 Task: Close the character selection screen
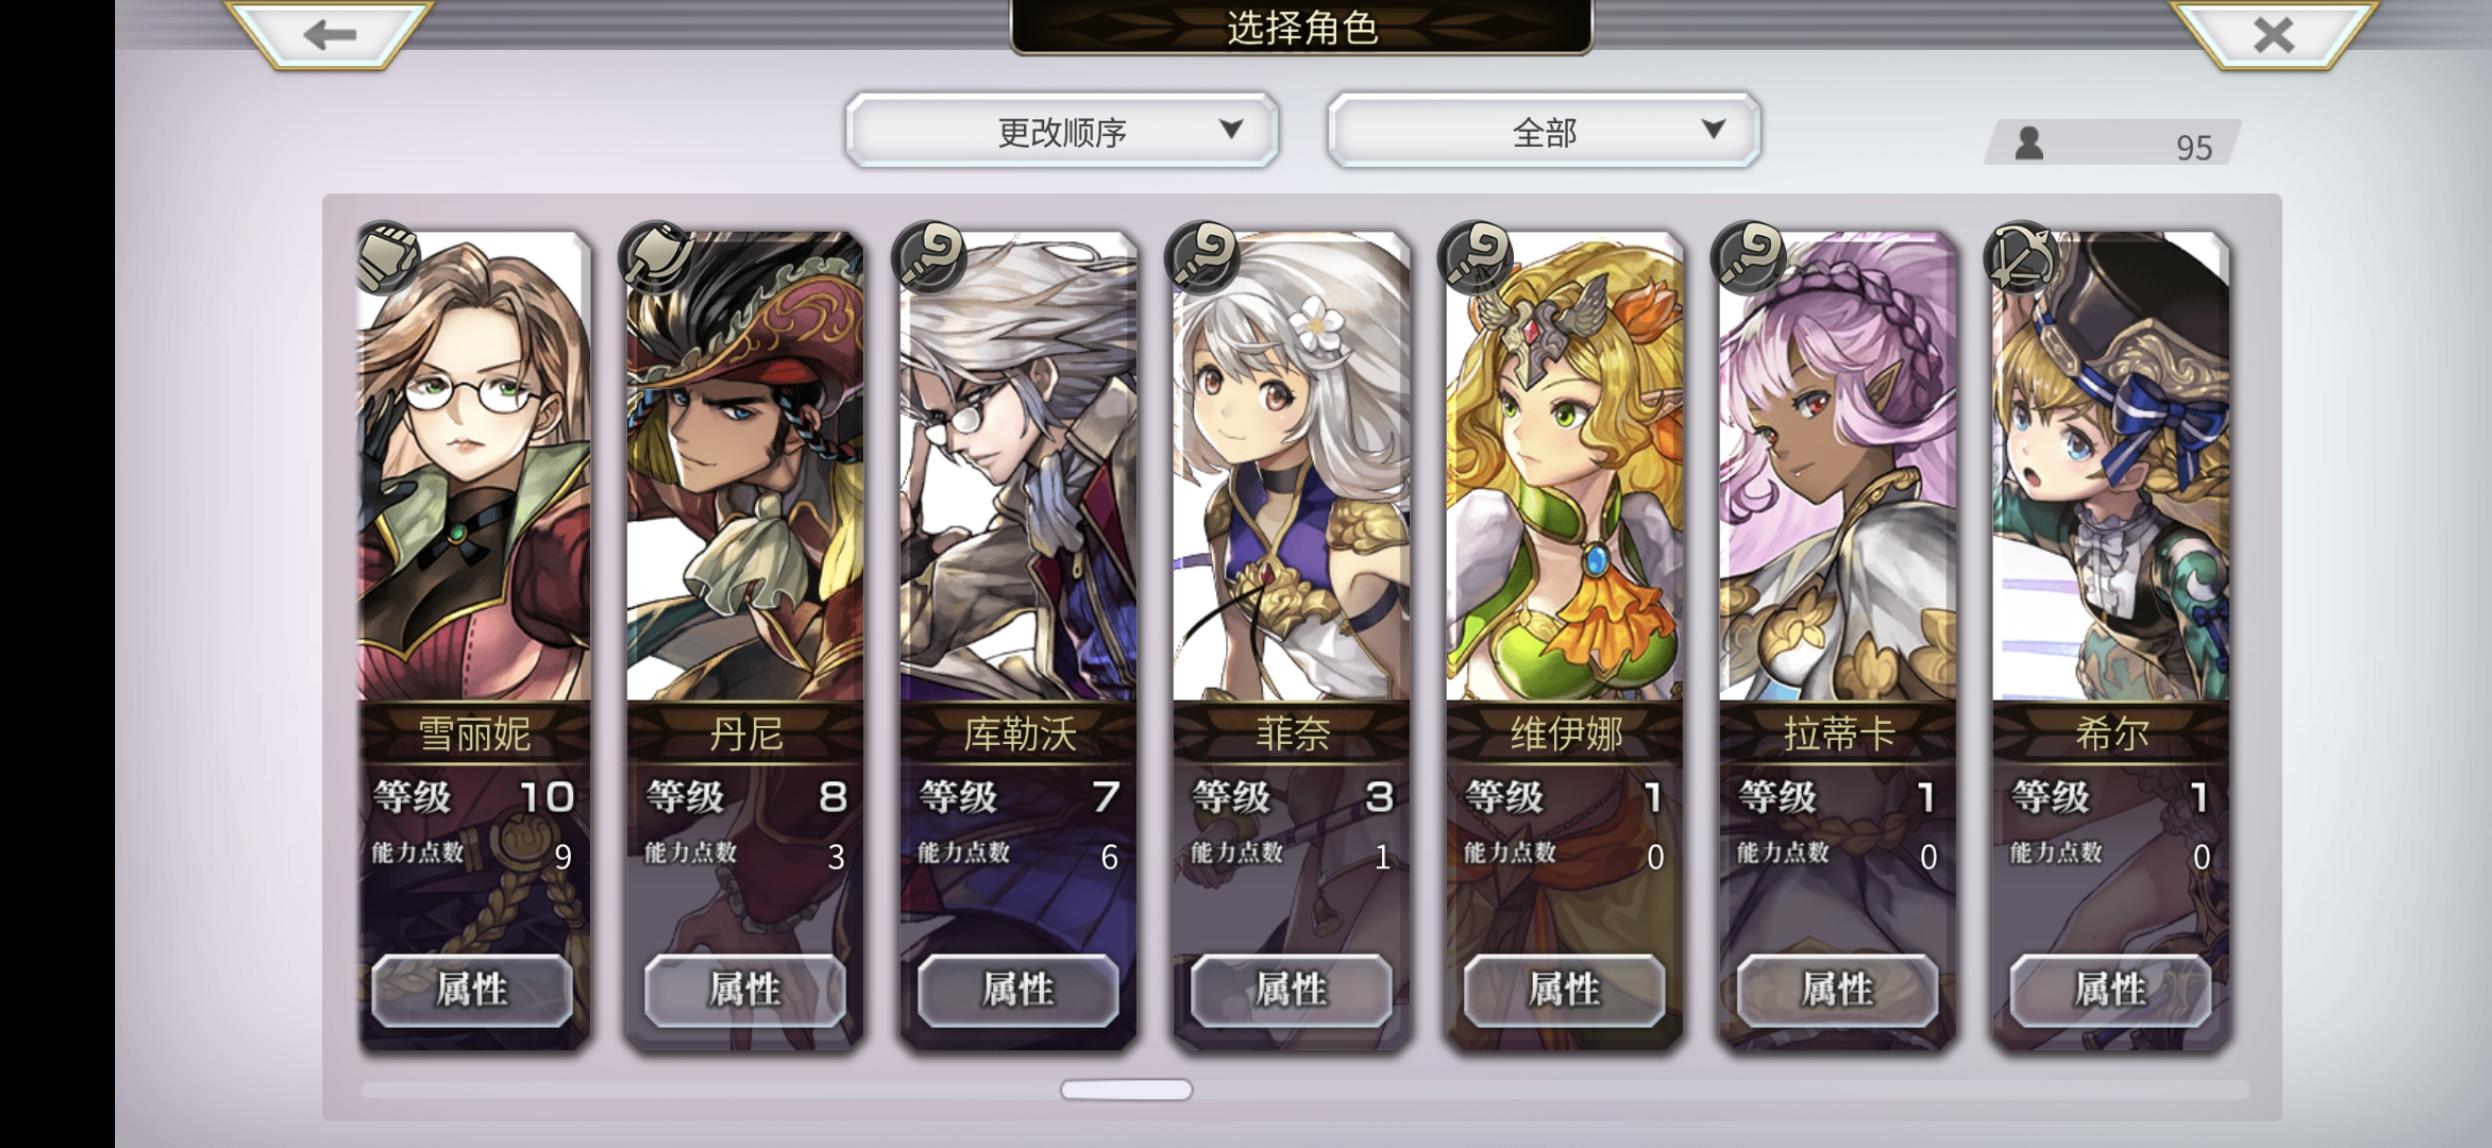pyautogui.click(x=2273, y=35)
